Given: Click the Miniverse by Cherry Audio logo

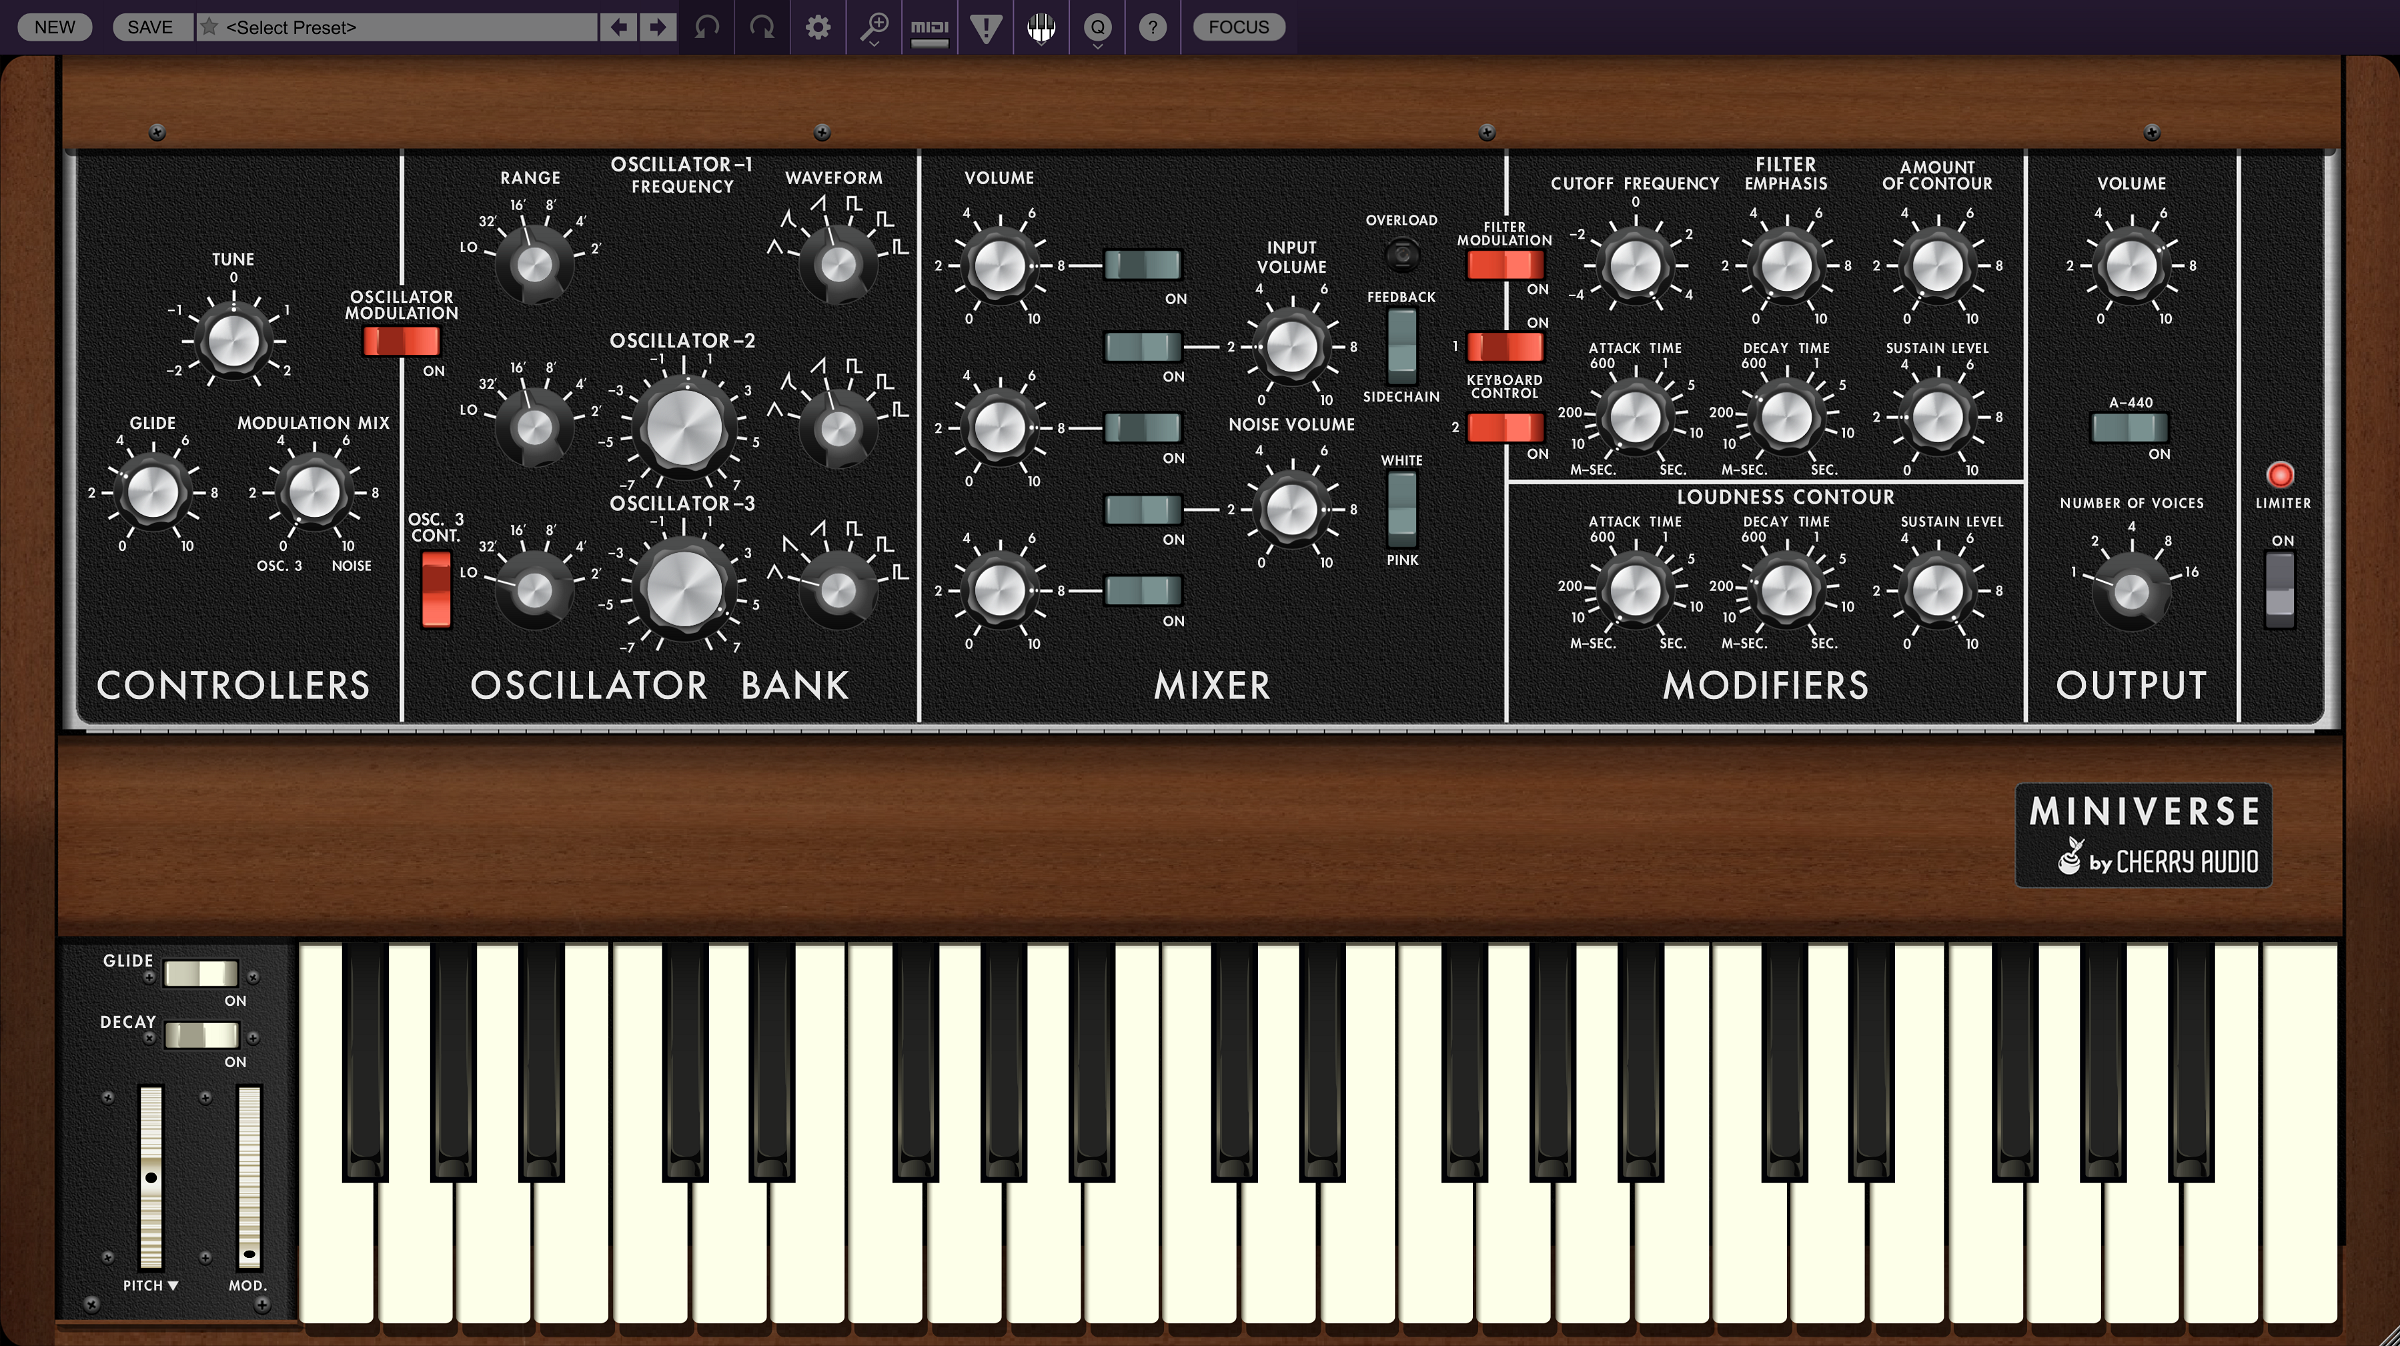Looking at the screenshot, I should click(2144, 835).
